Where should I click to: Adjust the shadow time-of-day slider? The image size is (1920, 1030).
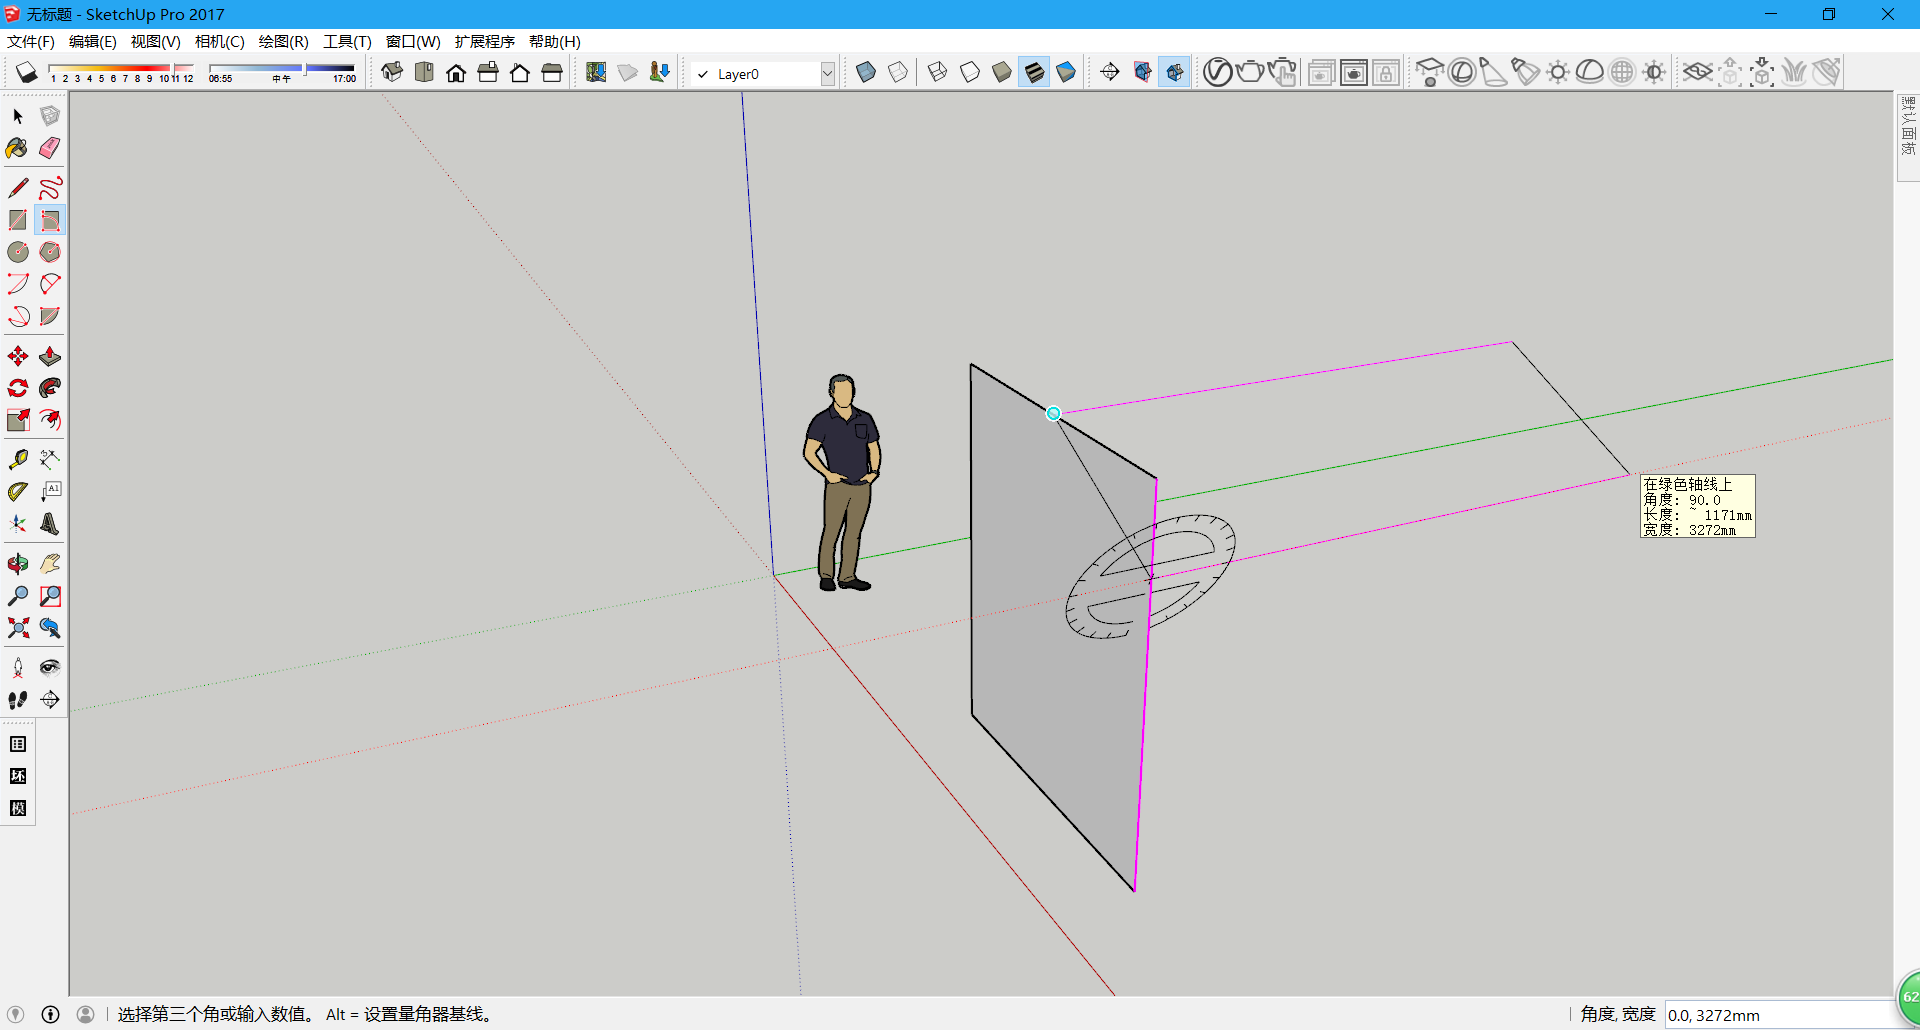tap(282, 72)
